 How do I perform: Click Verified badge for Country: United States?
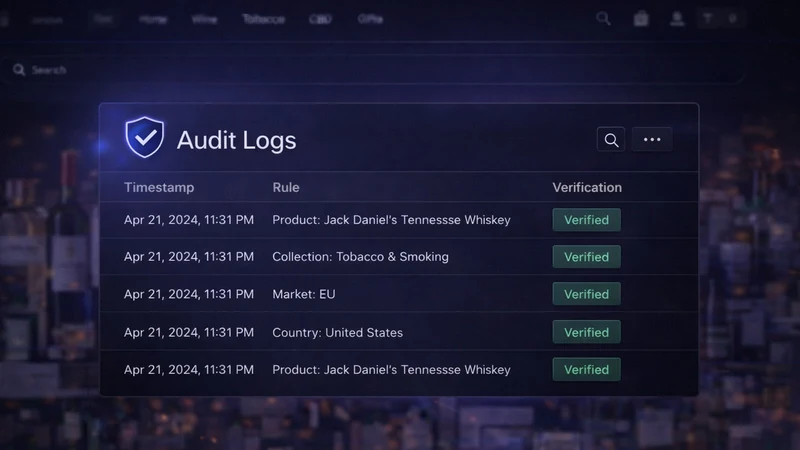coord(587,332)
